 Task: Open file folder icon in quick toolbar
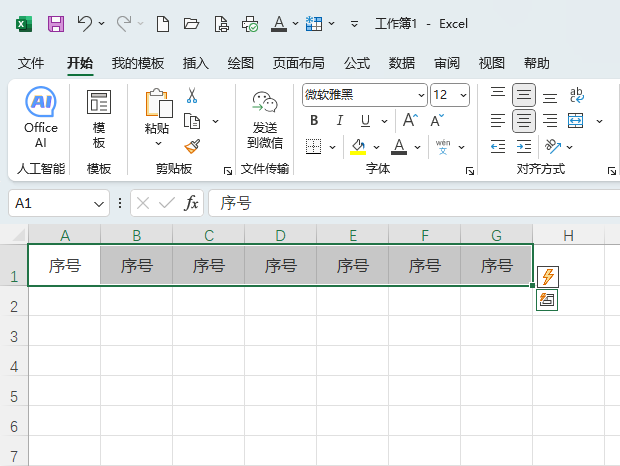pos(191,24)
